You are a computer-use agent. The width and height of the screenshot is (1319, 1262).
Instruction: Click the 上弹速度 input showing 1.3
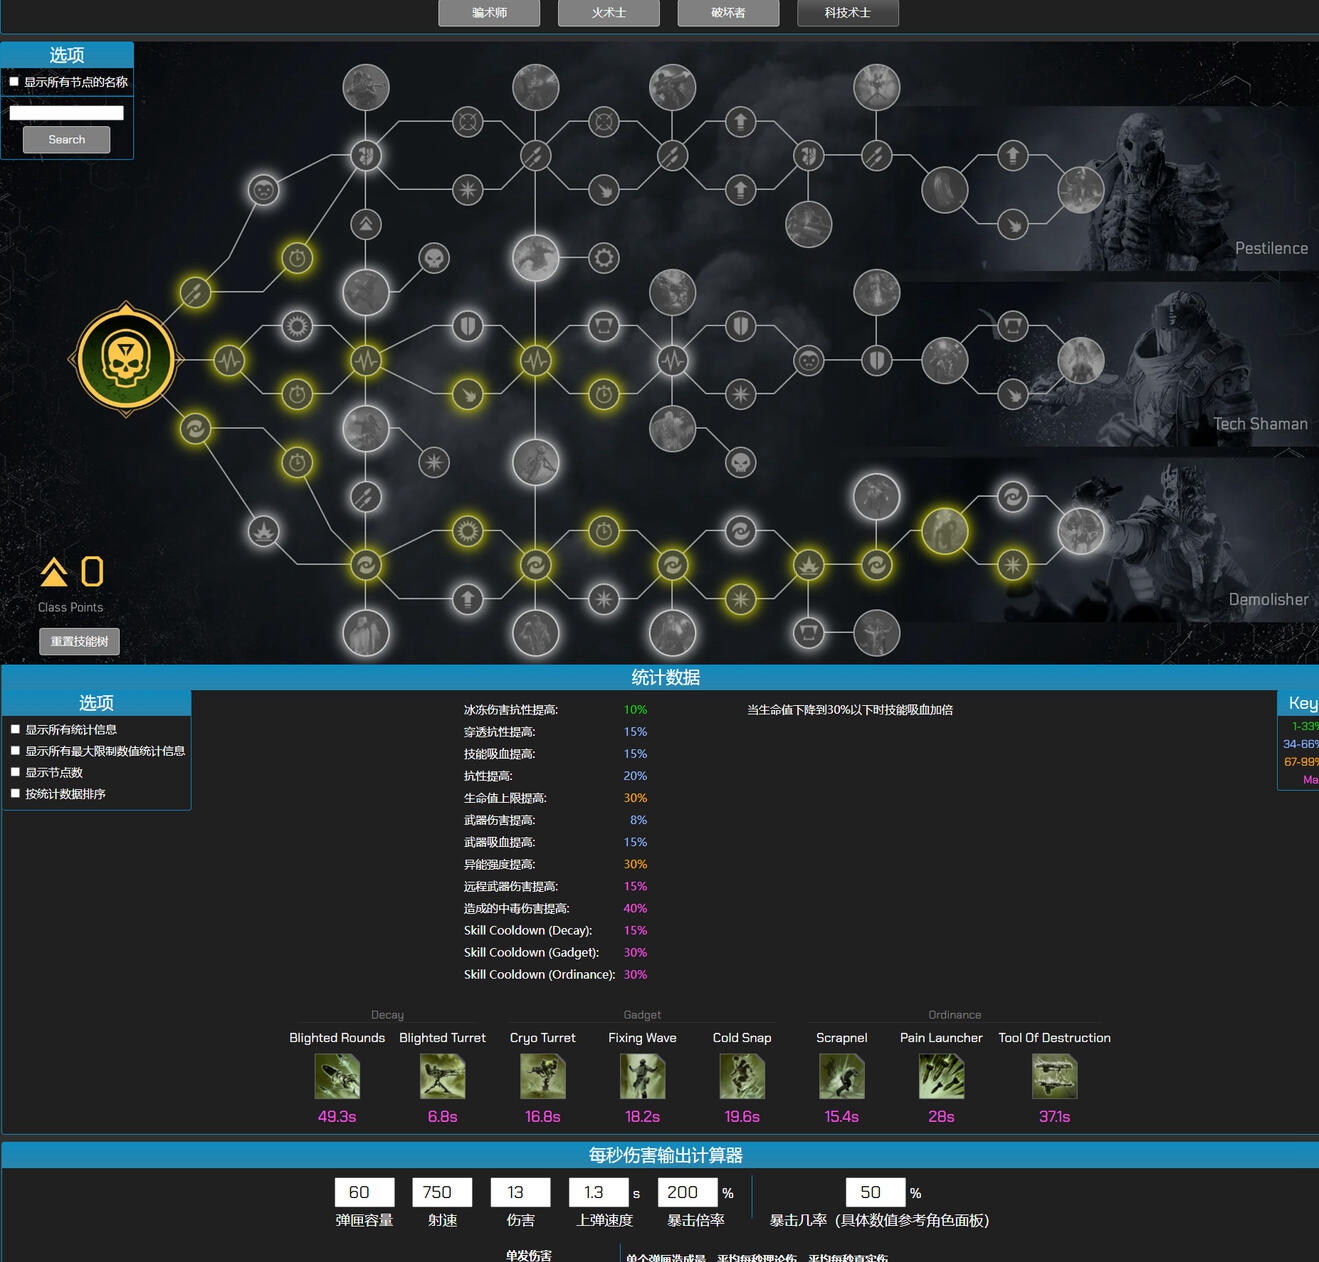(x=598, y=1192)
